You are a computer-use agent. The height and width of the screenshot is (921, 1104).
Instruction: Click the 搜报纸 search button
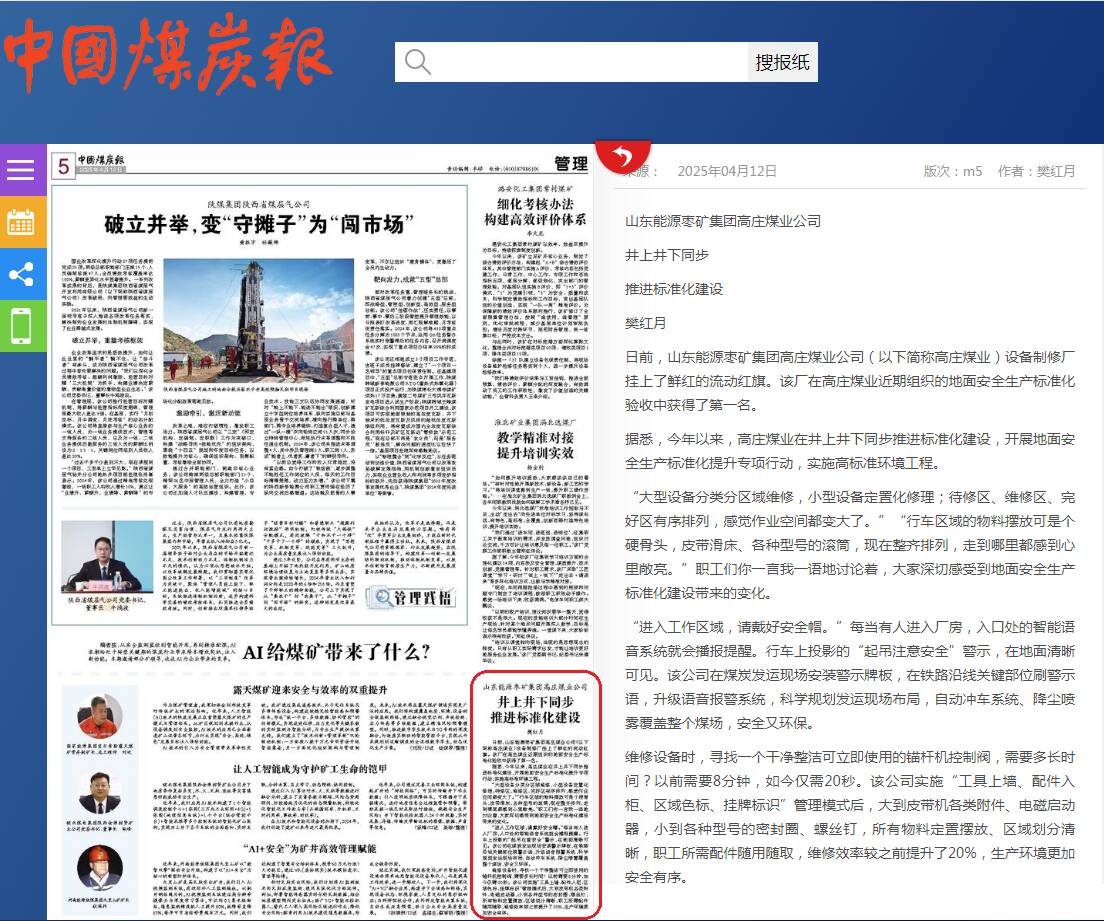point(782,62)
